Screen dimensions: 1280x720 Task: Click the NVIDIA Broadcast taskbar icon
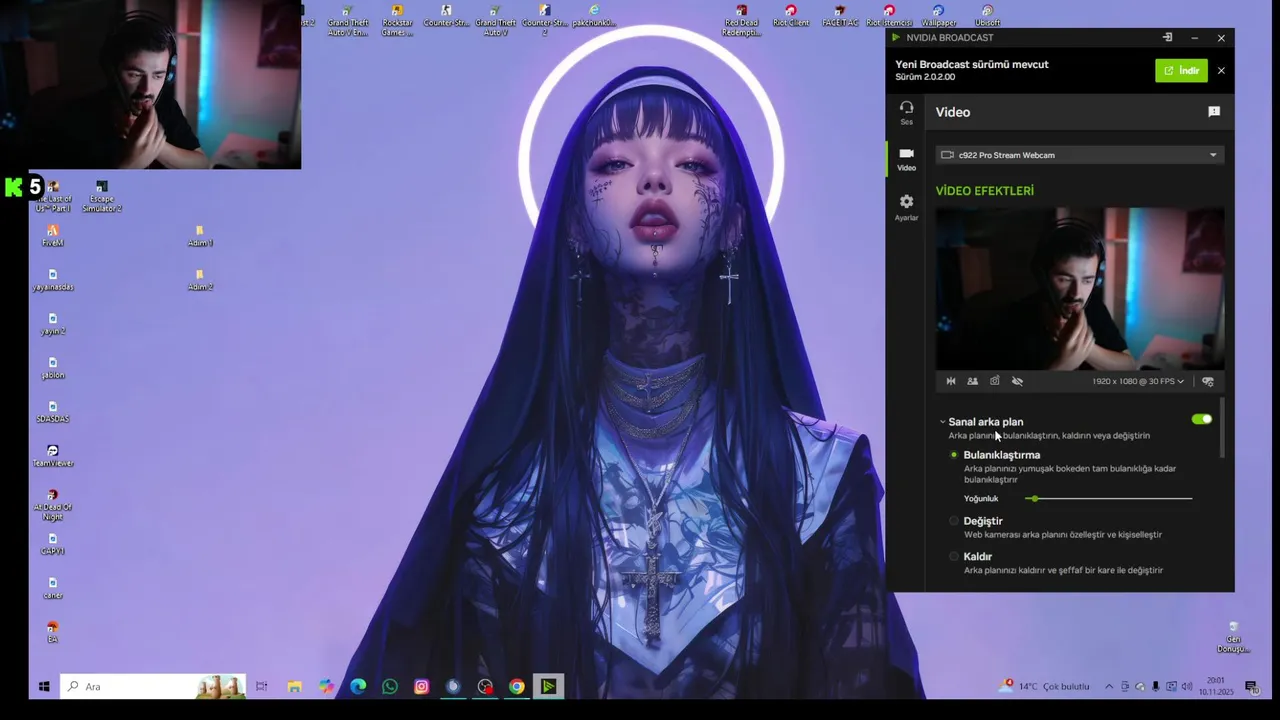pyautogui.click(x=548, y=687)
